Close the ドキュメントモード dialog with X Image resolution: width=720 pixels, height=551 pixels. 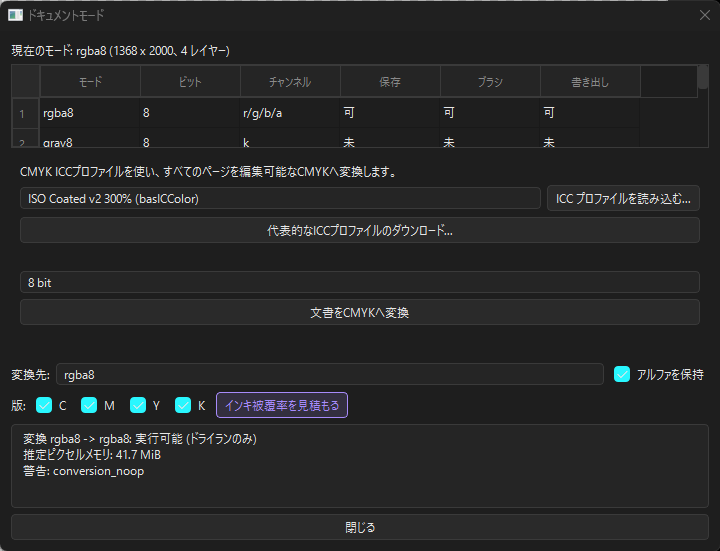pos(705,15)
